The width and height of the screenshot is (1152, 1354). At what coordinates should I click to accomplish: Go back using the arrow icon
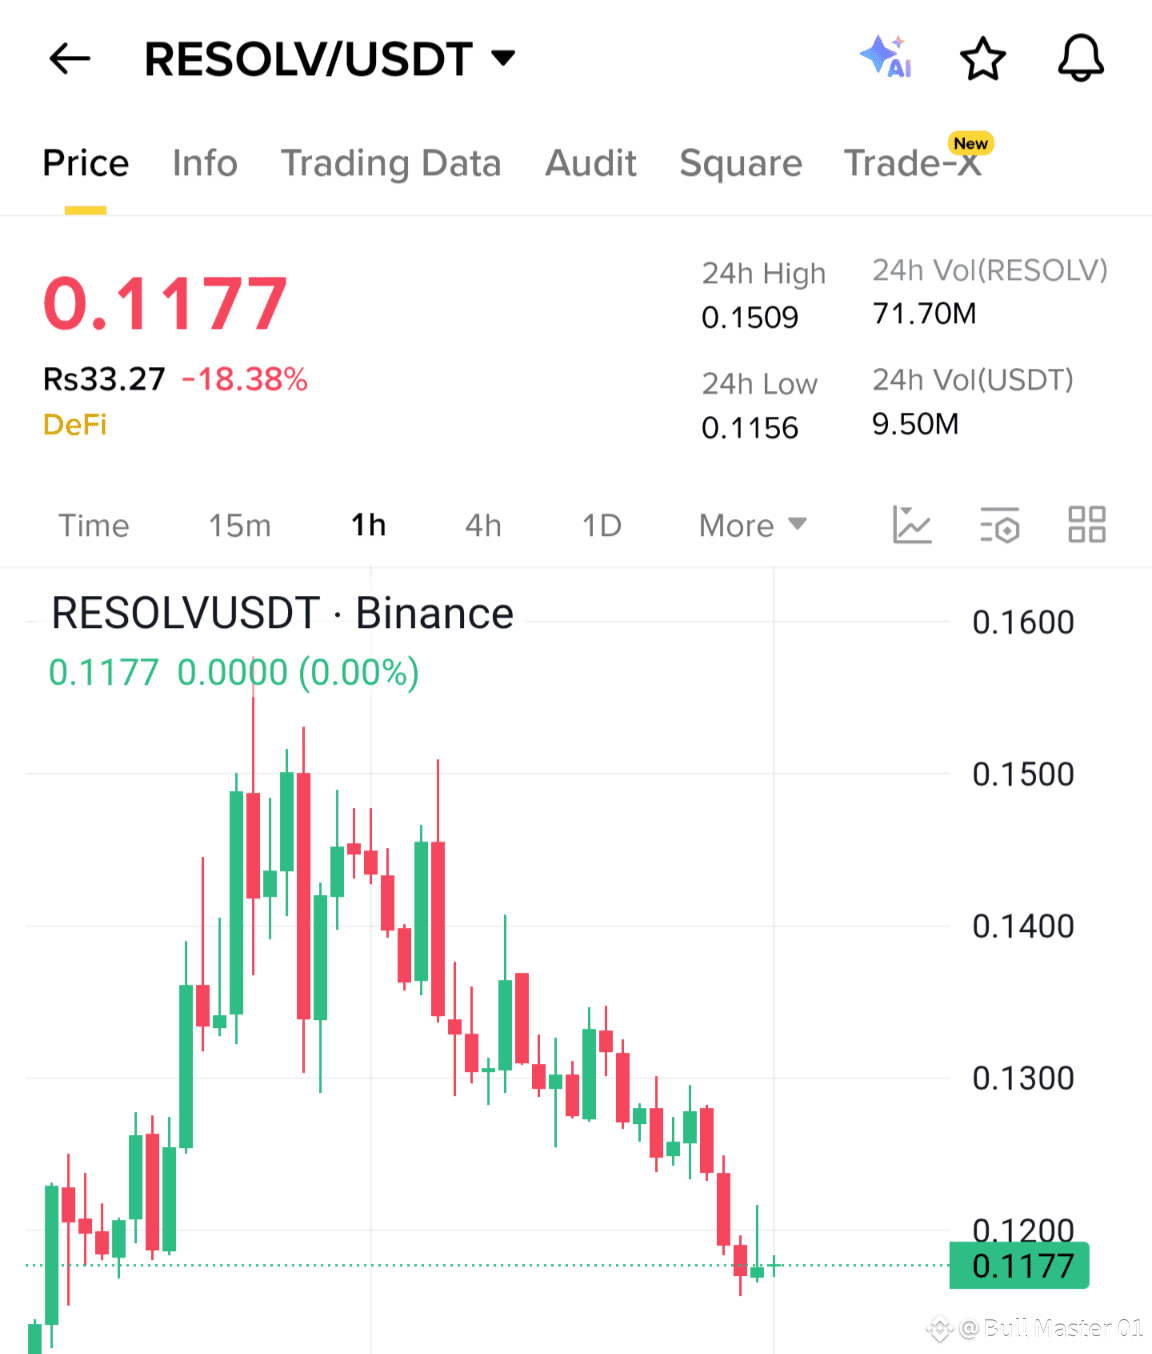pyautogui.click(x=68, y=59)
